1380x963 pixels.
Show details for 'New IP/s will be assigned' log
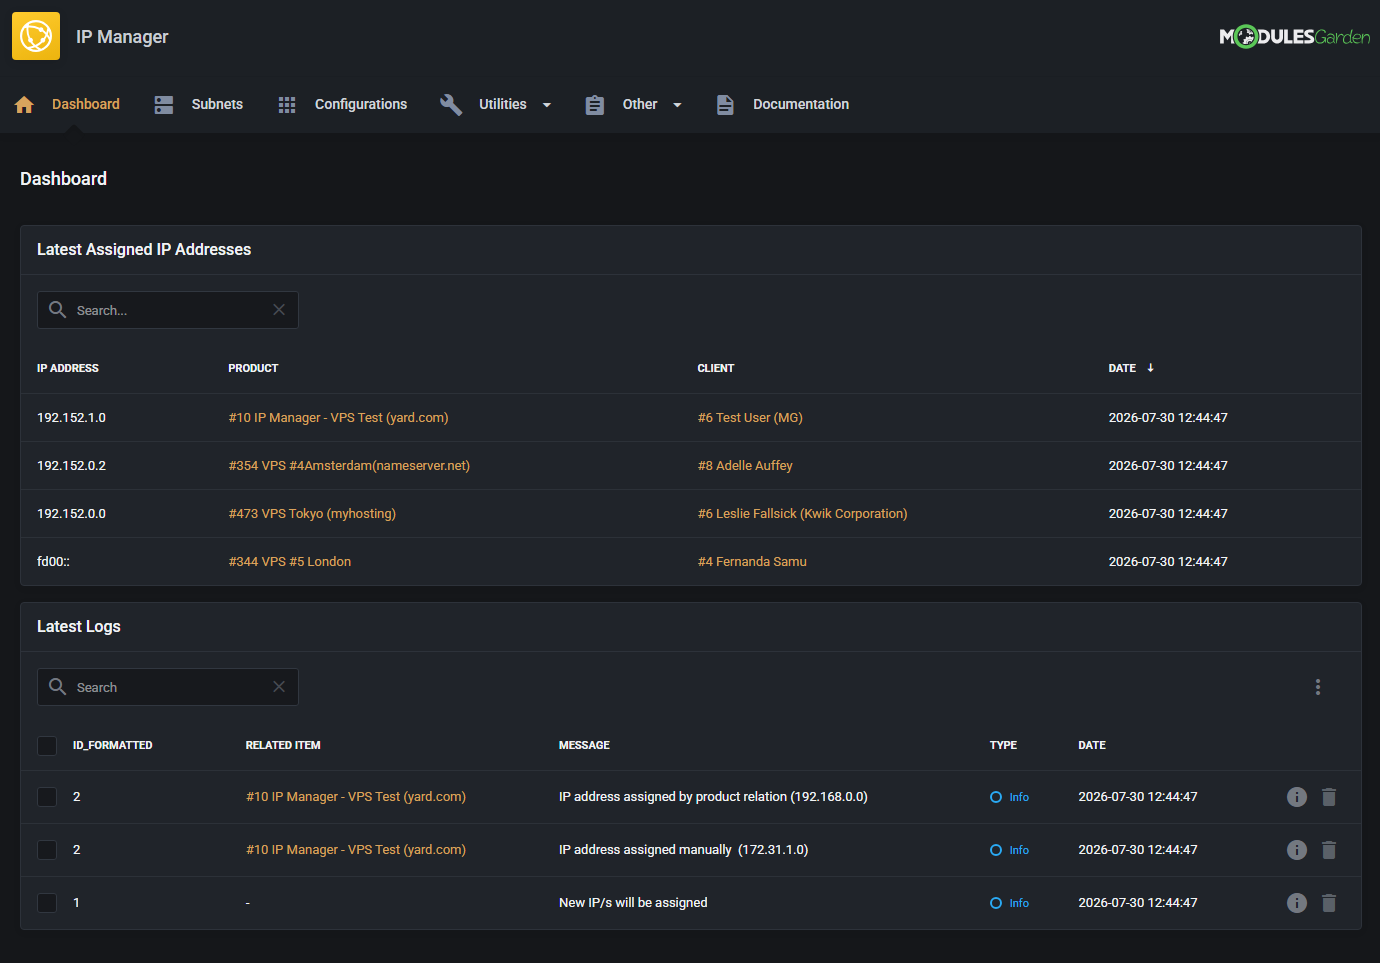1297,903
